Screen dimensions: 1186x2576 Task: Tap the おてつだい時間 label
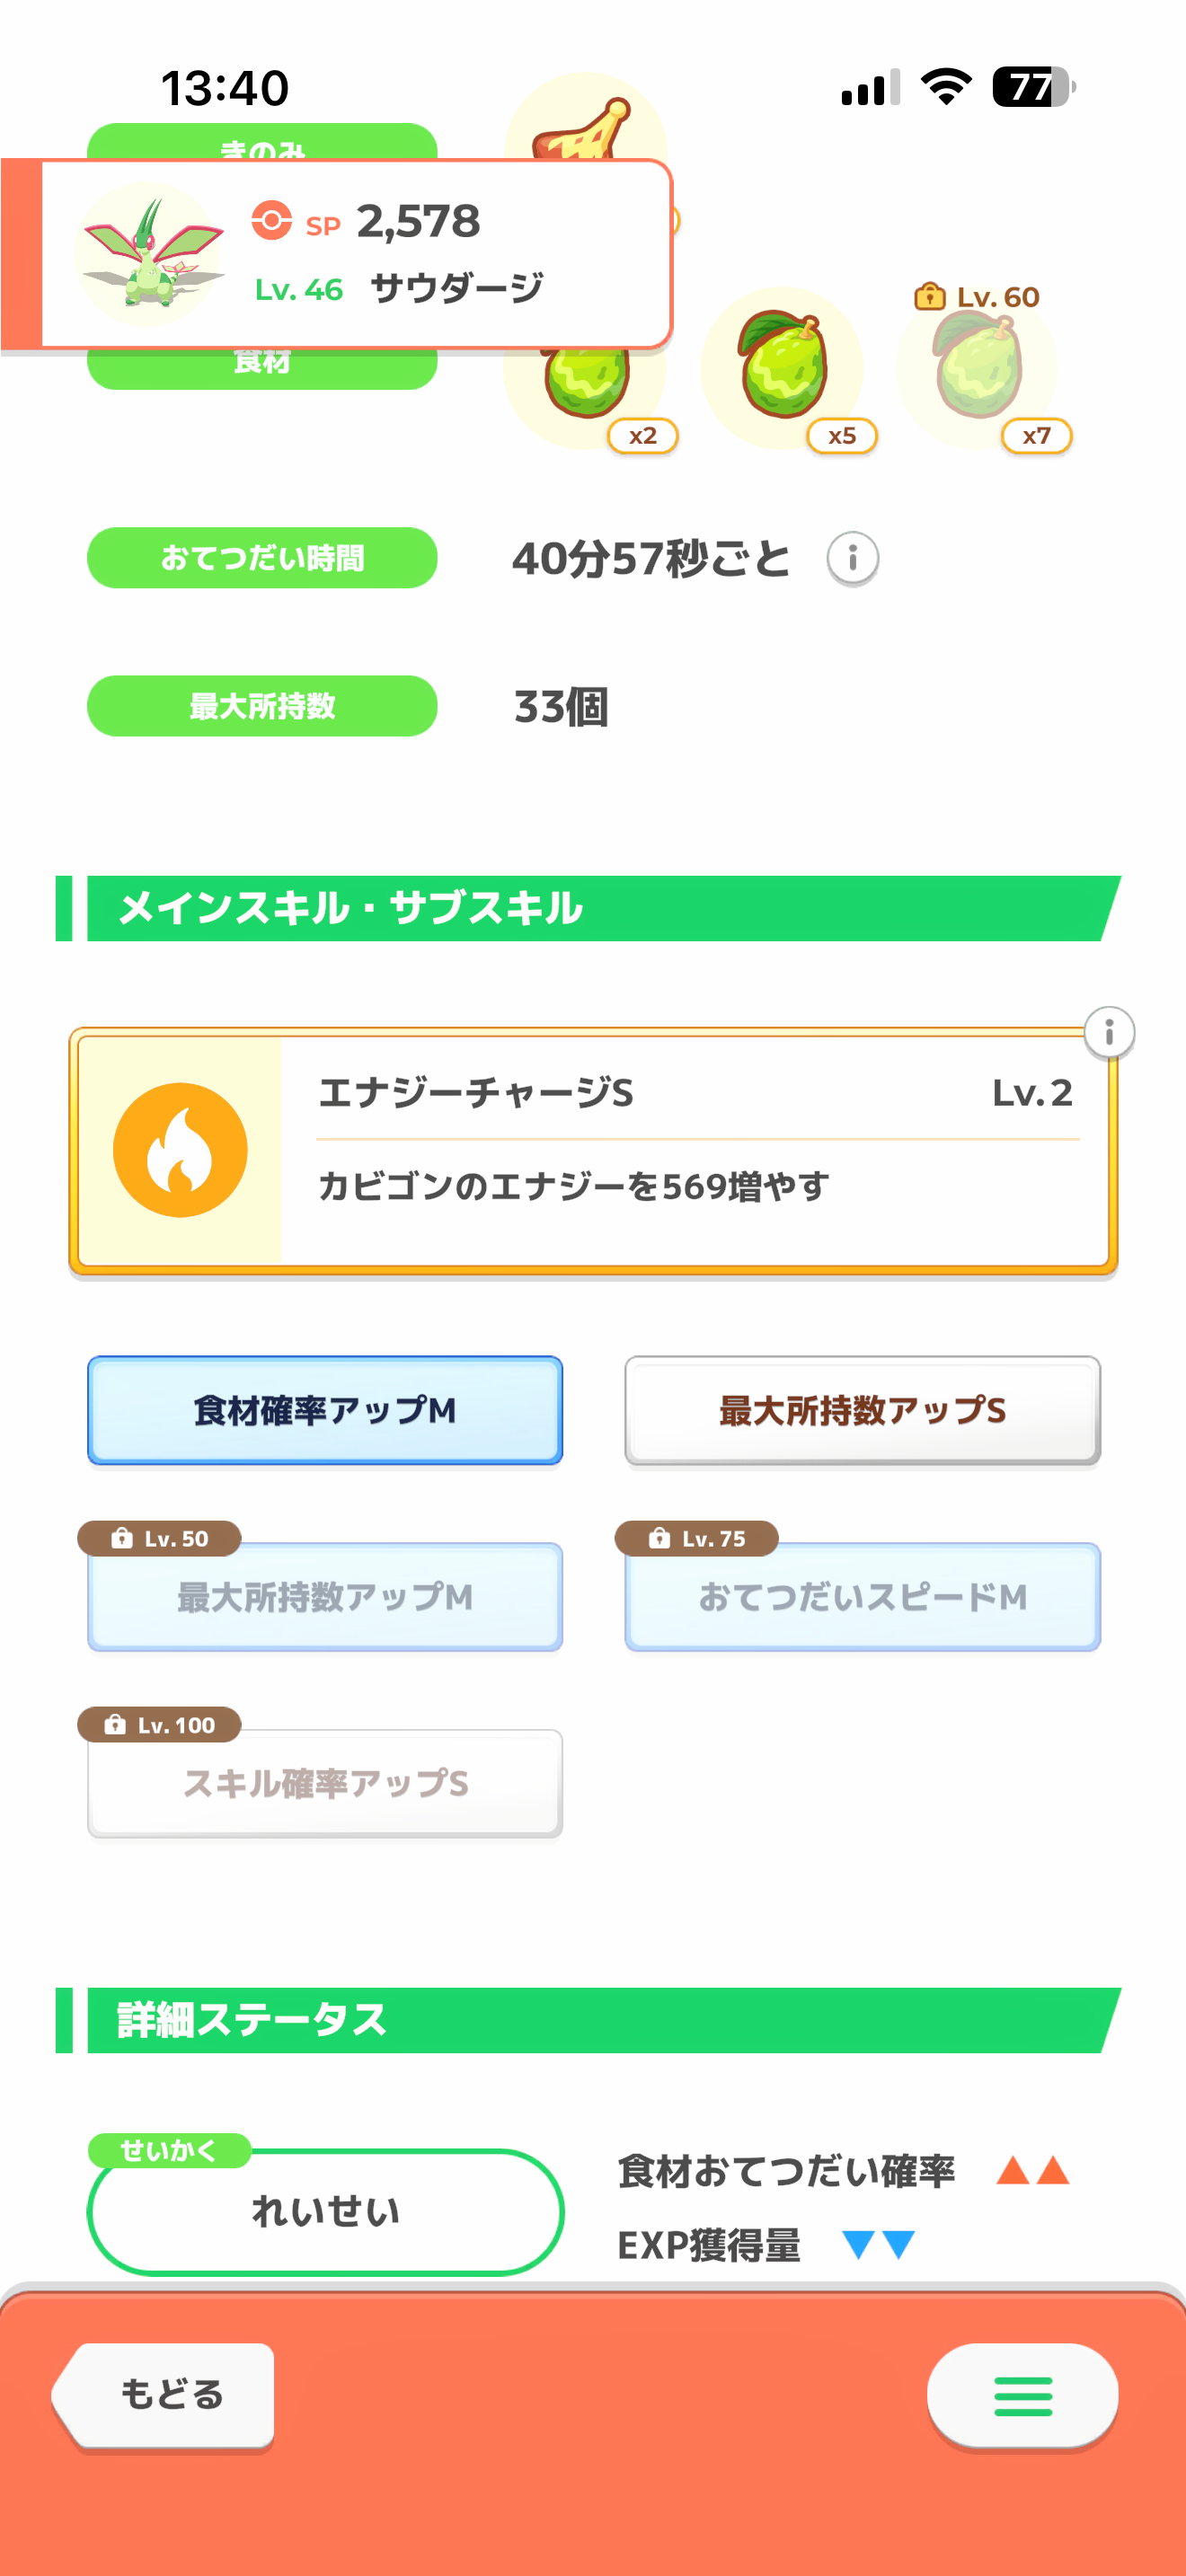tap(262, 558)
